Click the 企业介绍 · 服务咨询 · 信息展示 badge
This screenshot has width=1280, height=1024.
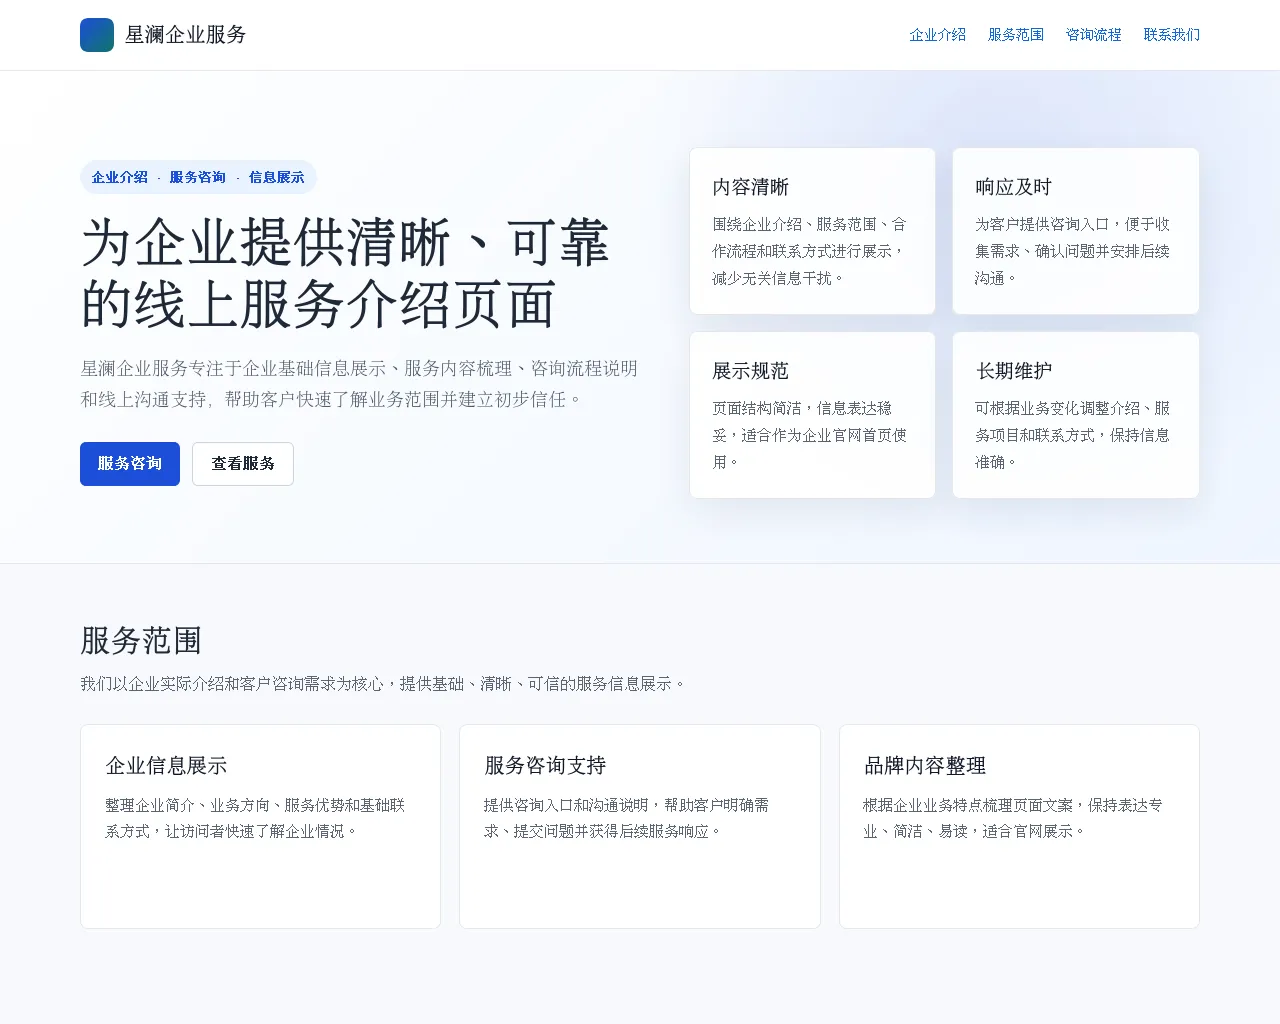pyautogui.click(x=198, y=177)
